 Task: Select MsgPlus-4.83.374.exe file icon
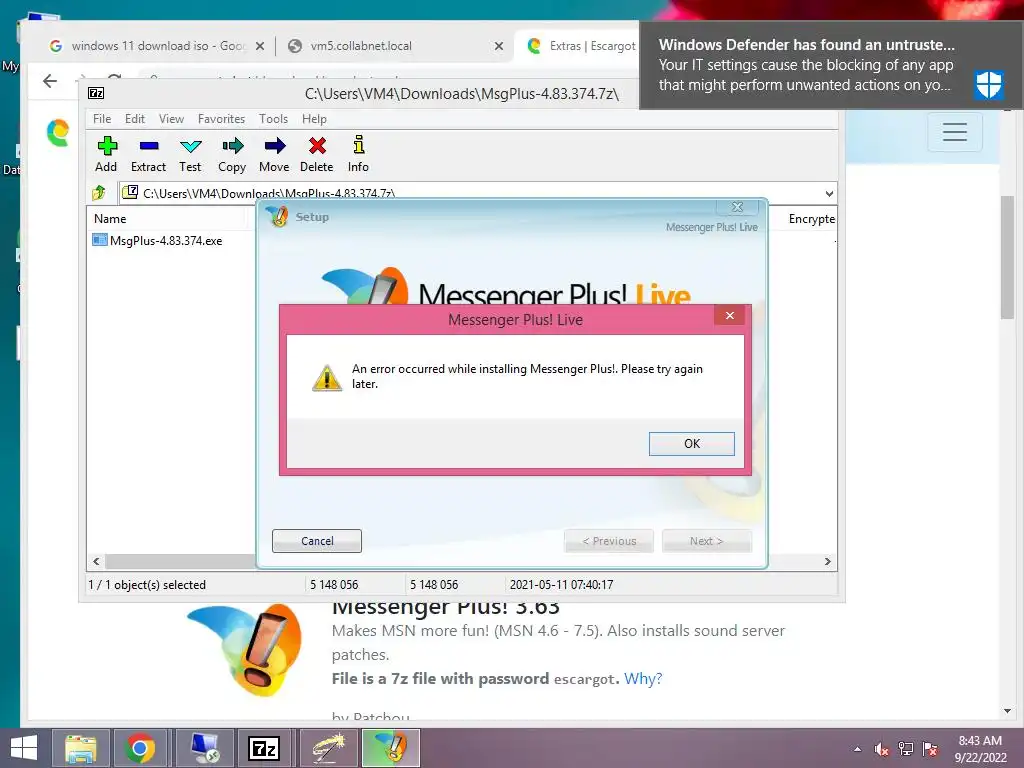tap(100, 240)
